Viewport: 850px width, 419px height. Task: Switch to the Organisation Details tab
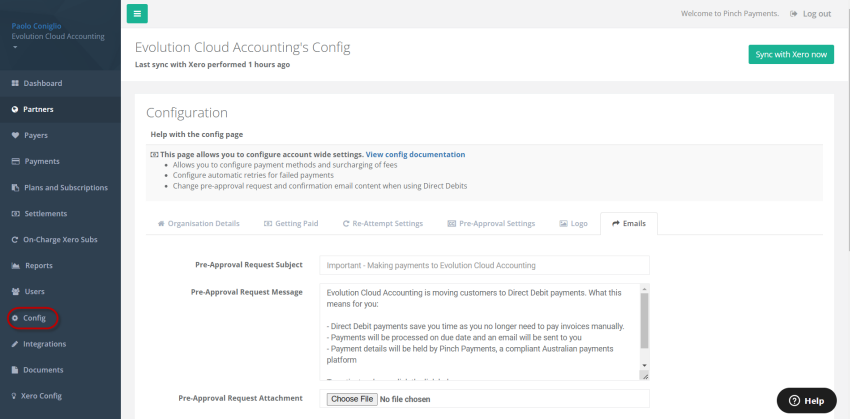tap(198, 223)
